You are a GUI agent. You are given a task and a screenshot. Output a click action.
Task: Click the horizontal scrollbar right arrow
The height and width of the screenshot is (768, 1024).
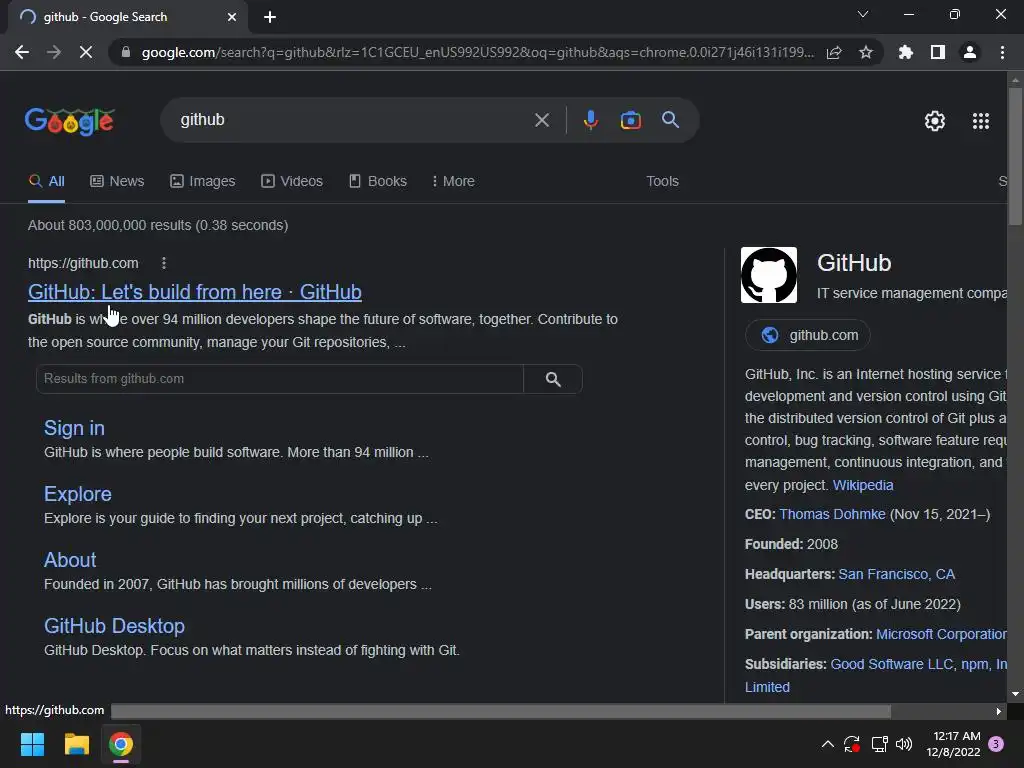[999, 711]
